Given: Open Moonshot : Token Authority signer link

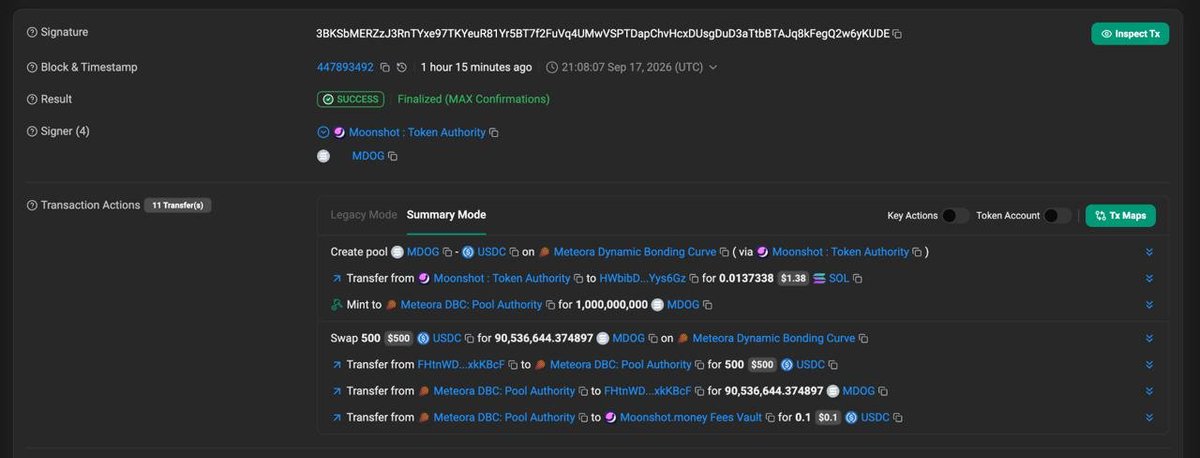Looking at the screenshot, I should tap(417, 132).
